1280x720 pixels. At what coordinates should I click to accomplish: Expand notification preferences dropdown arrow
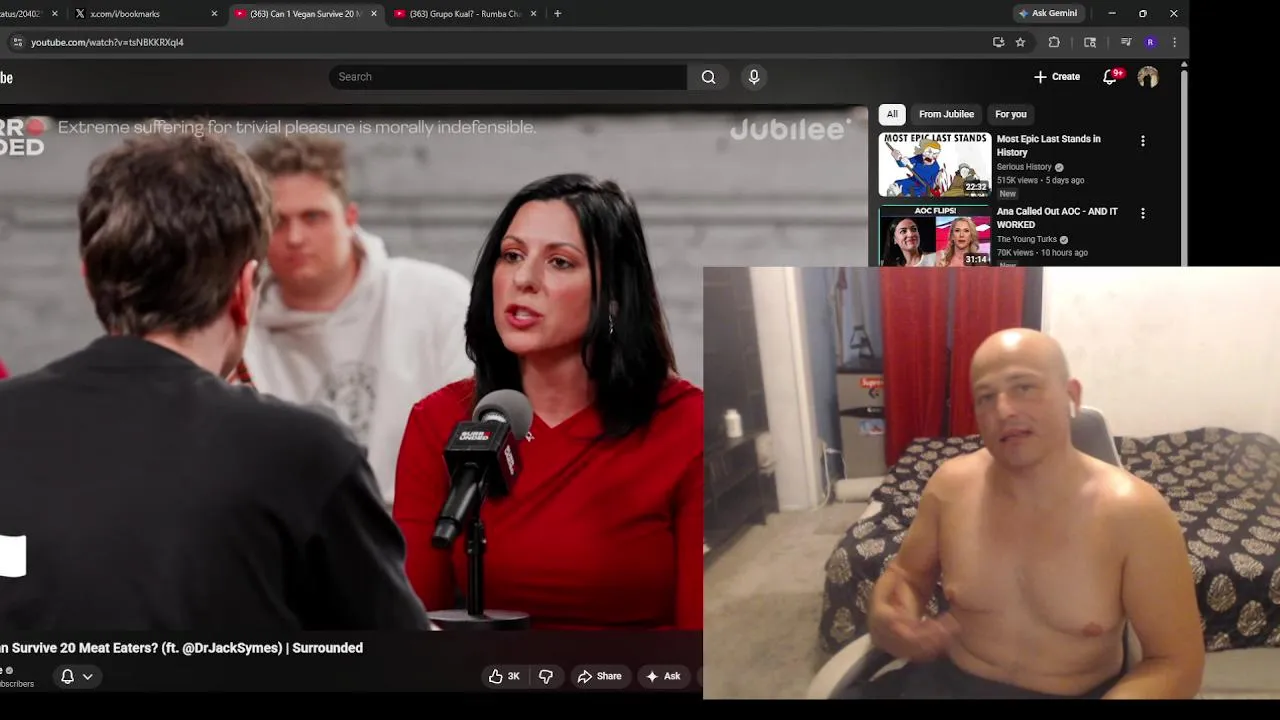coord(88,677)
